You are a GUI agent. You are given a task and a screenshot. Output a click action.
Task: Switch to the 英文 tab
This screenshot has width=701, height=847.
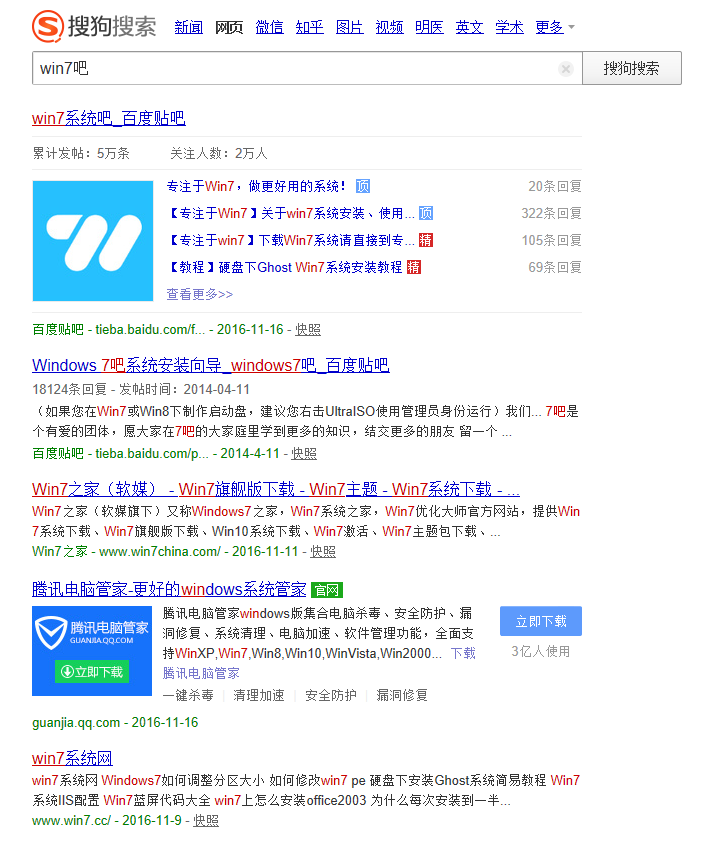tap(469, 26)
